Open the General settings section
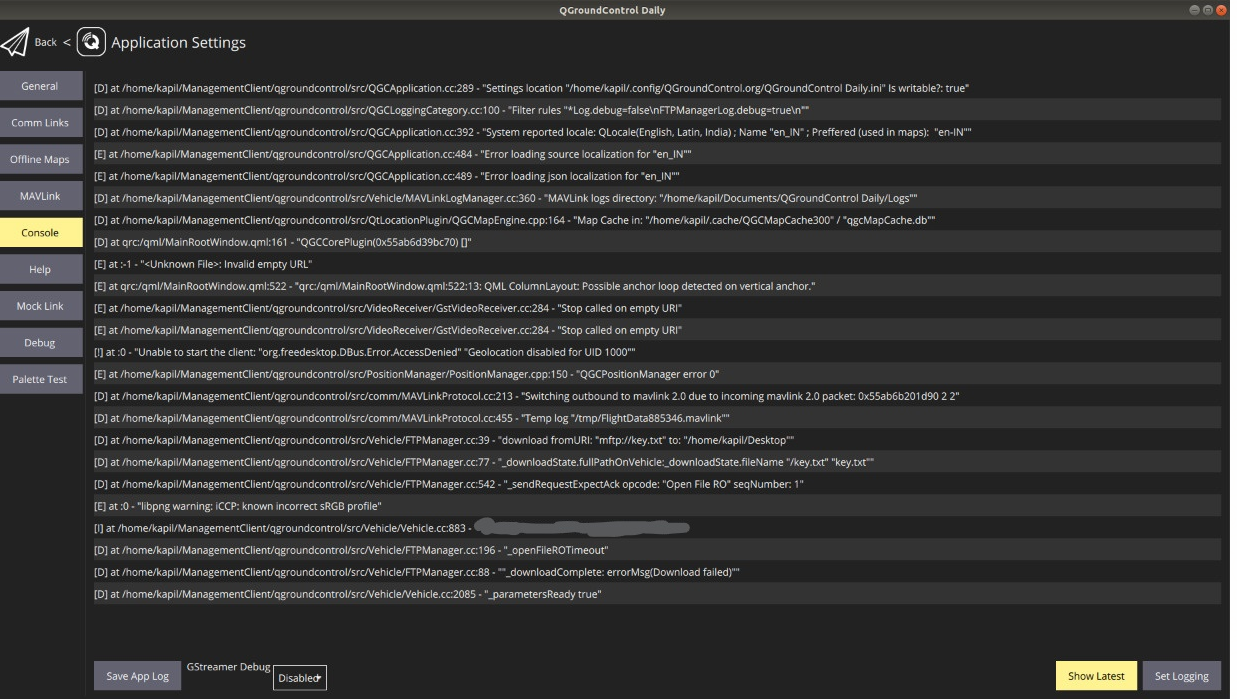 [x=41, y=86]
